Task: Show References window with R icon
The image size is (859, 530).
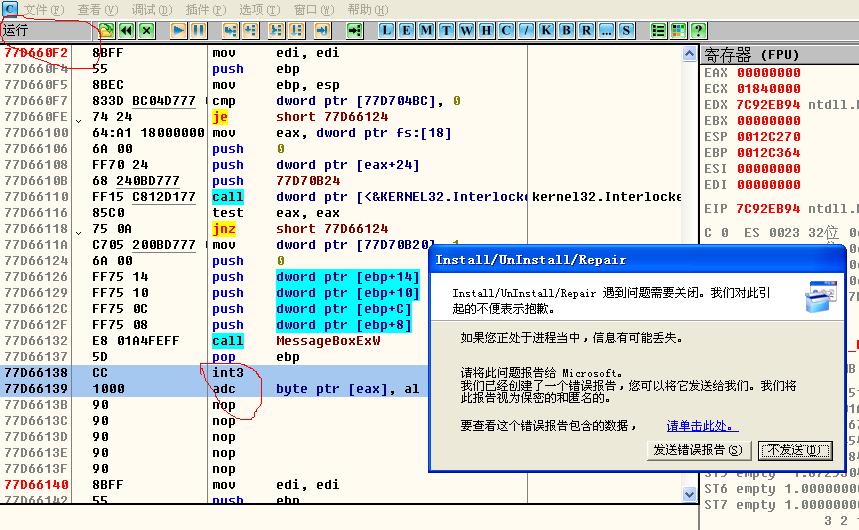Action: 586,30
